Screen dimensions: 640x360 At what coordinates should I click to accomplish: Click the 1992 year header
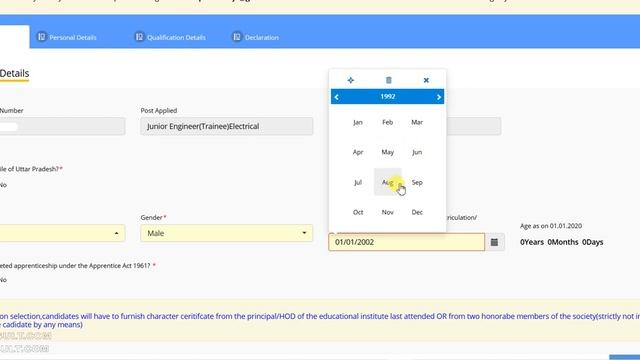(x=388, y=97)
